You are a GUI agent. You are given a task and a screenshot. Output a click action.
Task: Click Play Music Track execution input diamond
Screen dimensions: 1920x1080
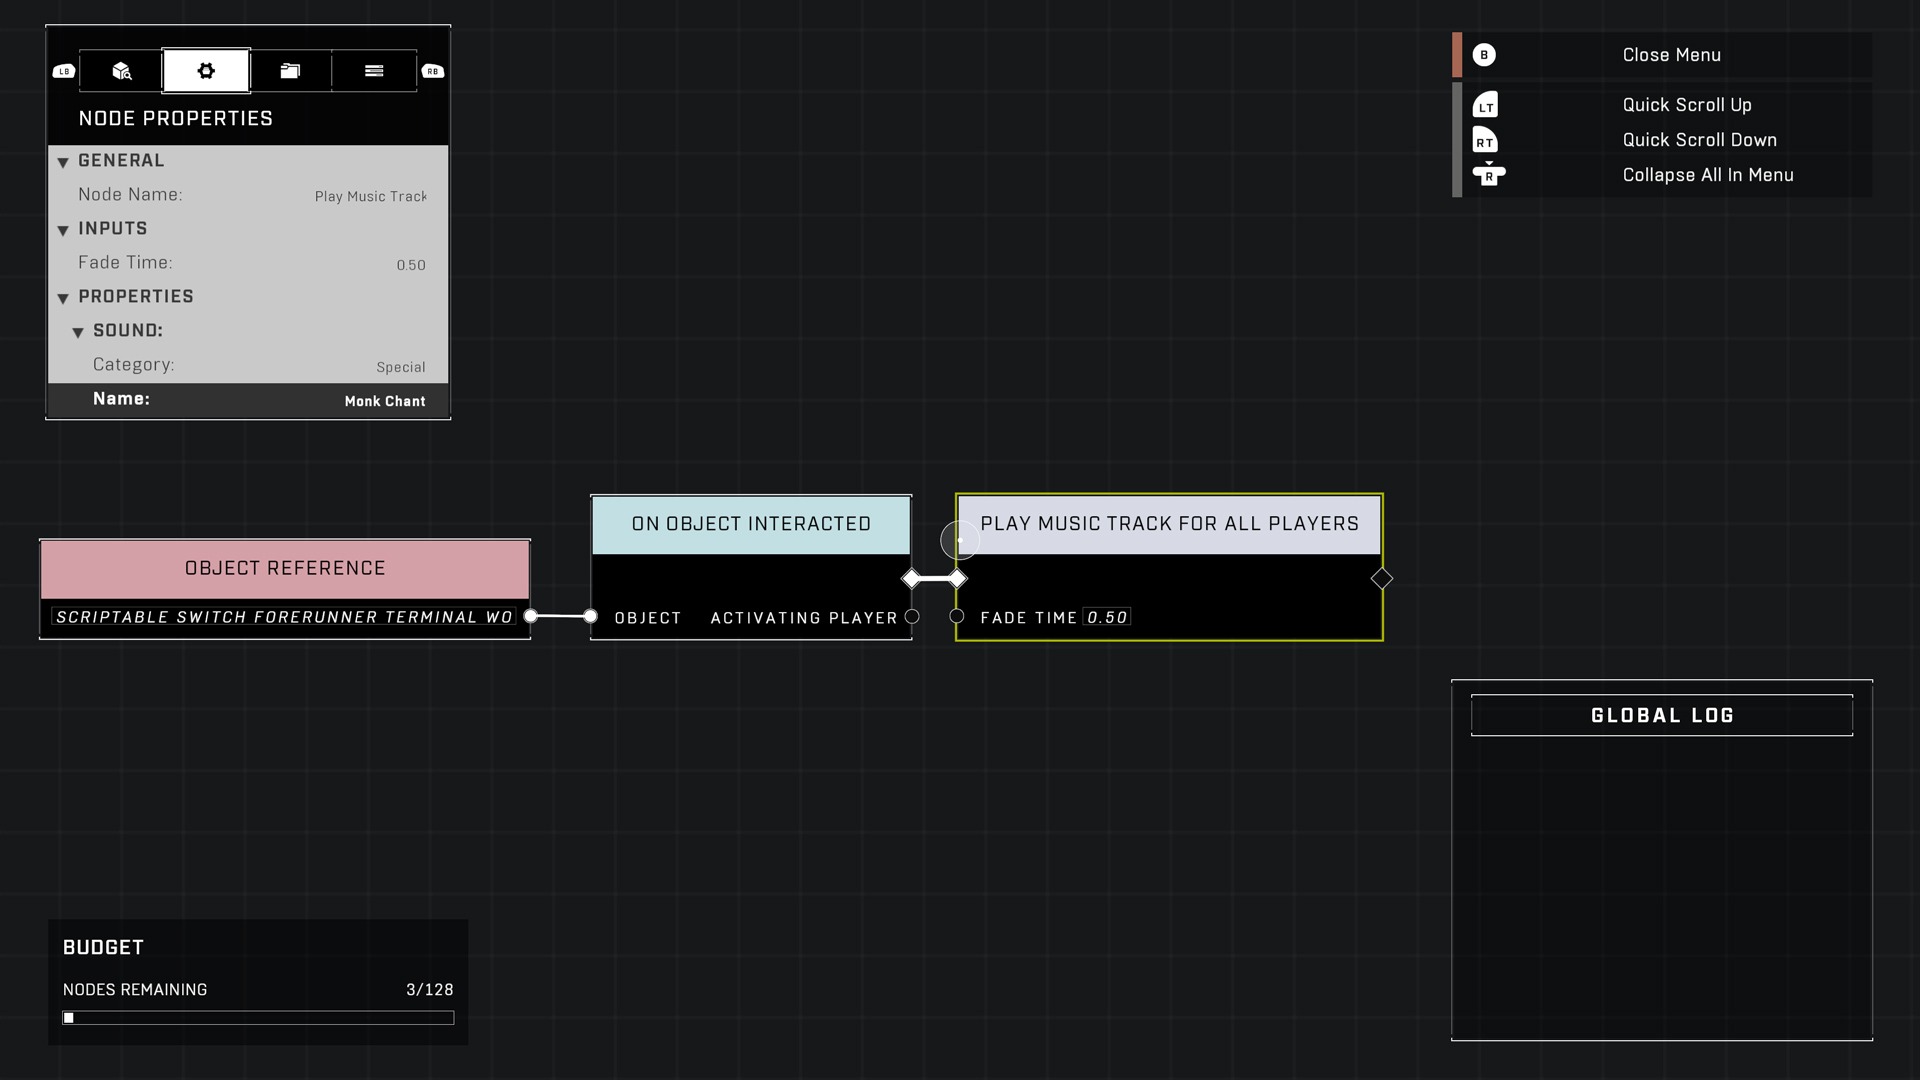(957, 579)
